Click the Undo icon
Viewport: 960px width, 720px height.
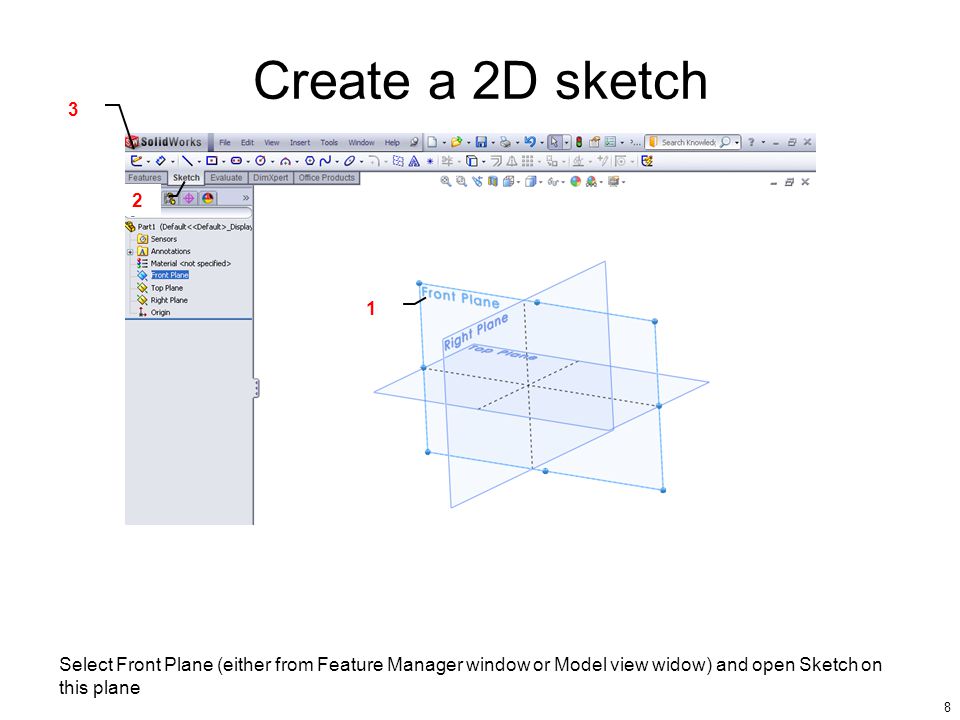(530, 142)
